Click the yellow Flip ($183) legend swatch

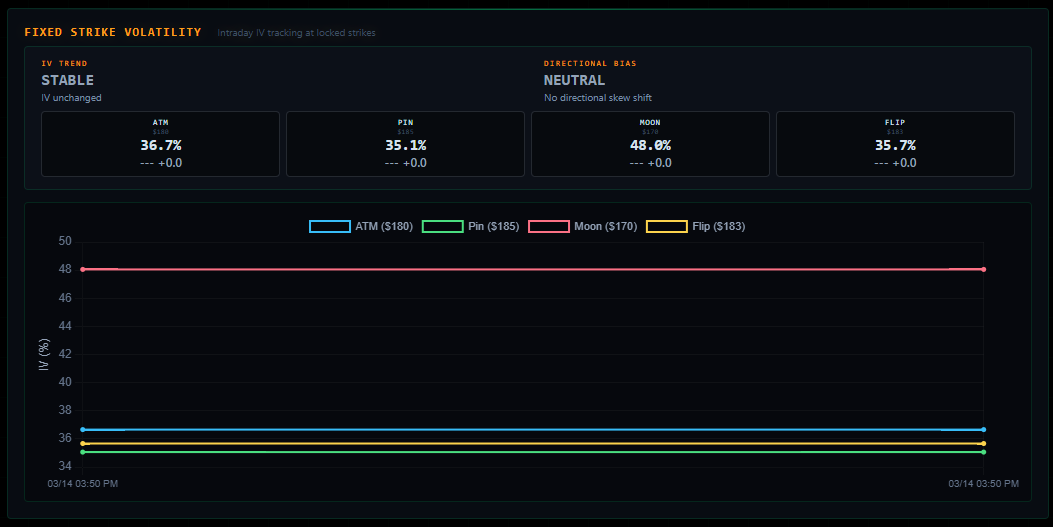click(666, 226)
